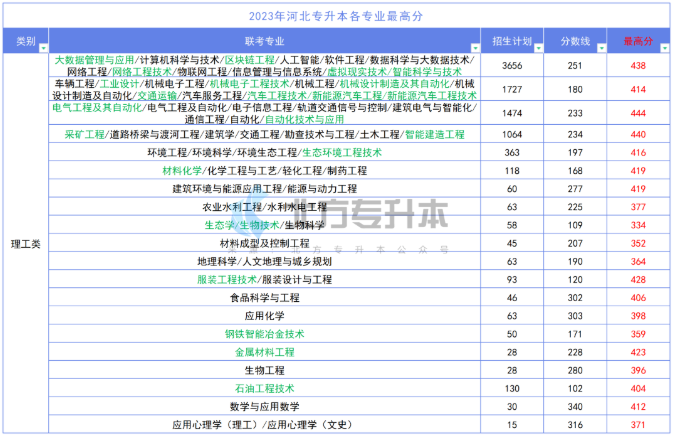Click the 石油工程技术 link
Viewport: 673px width, 436px height.
(x=264, y=388)
